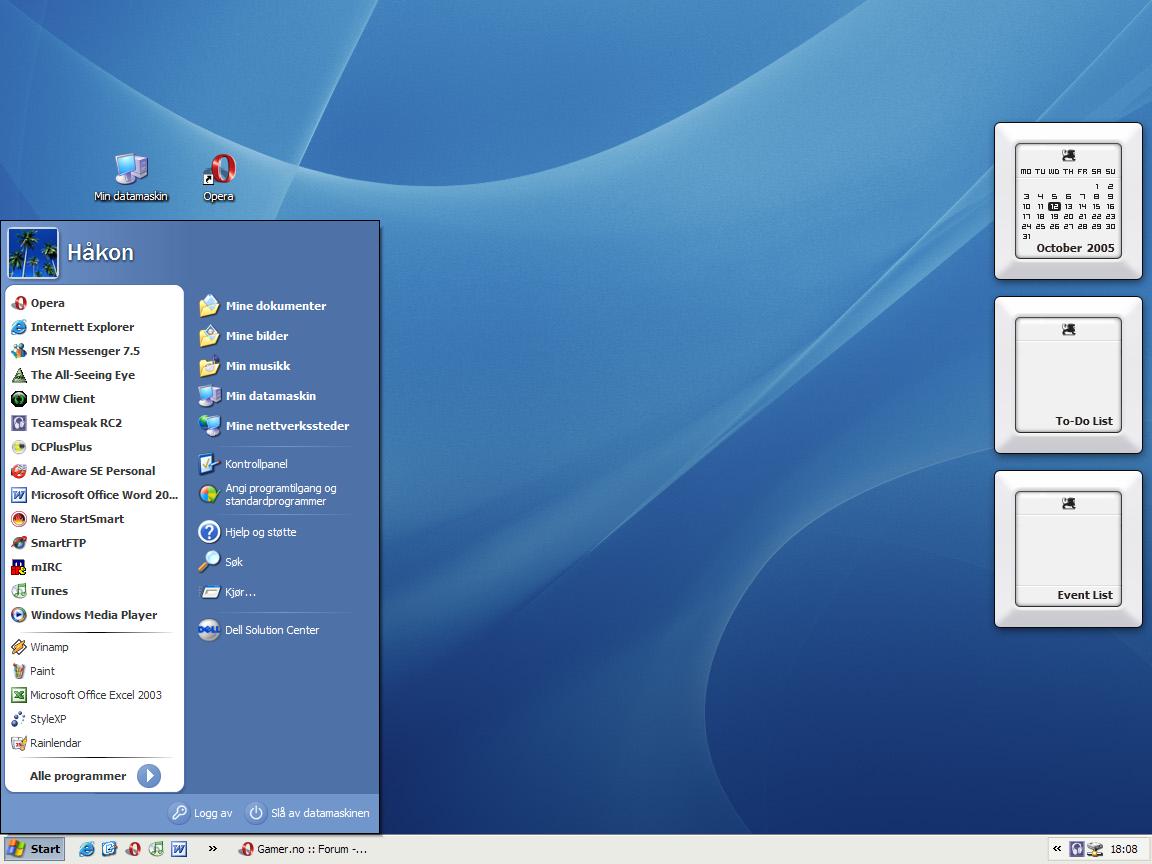Launch Winamp
The width and height of the screenshot is (1152, 864).
pyautogui.click(x=94, y=647)
